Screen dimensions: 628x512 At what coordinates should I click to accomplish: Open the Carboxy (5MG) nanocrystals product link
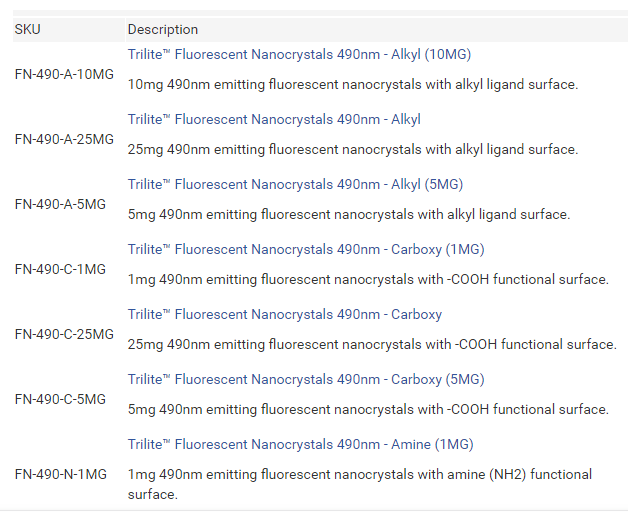(306, 379)
